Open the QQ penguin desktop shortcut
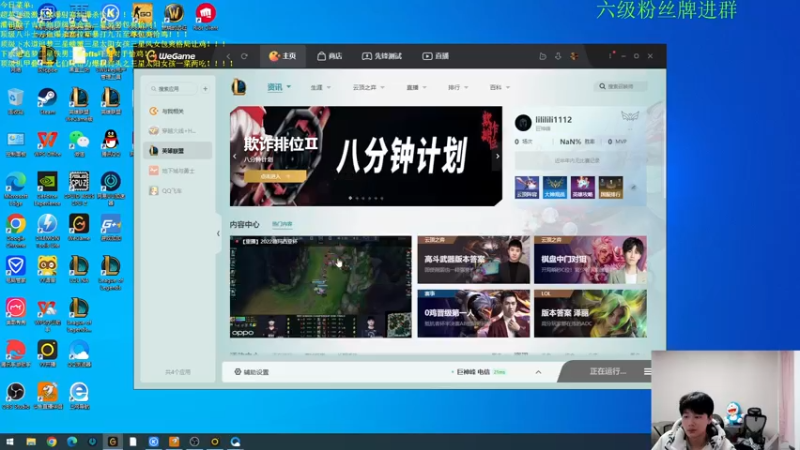The height and width of the screenshot is (450, 800). tap(111, 143)
